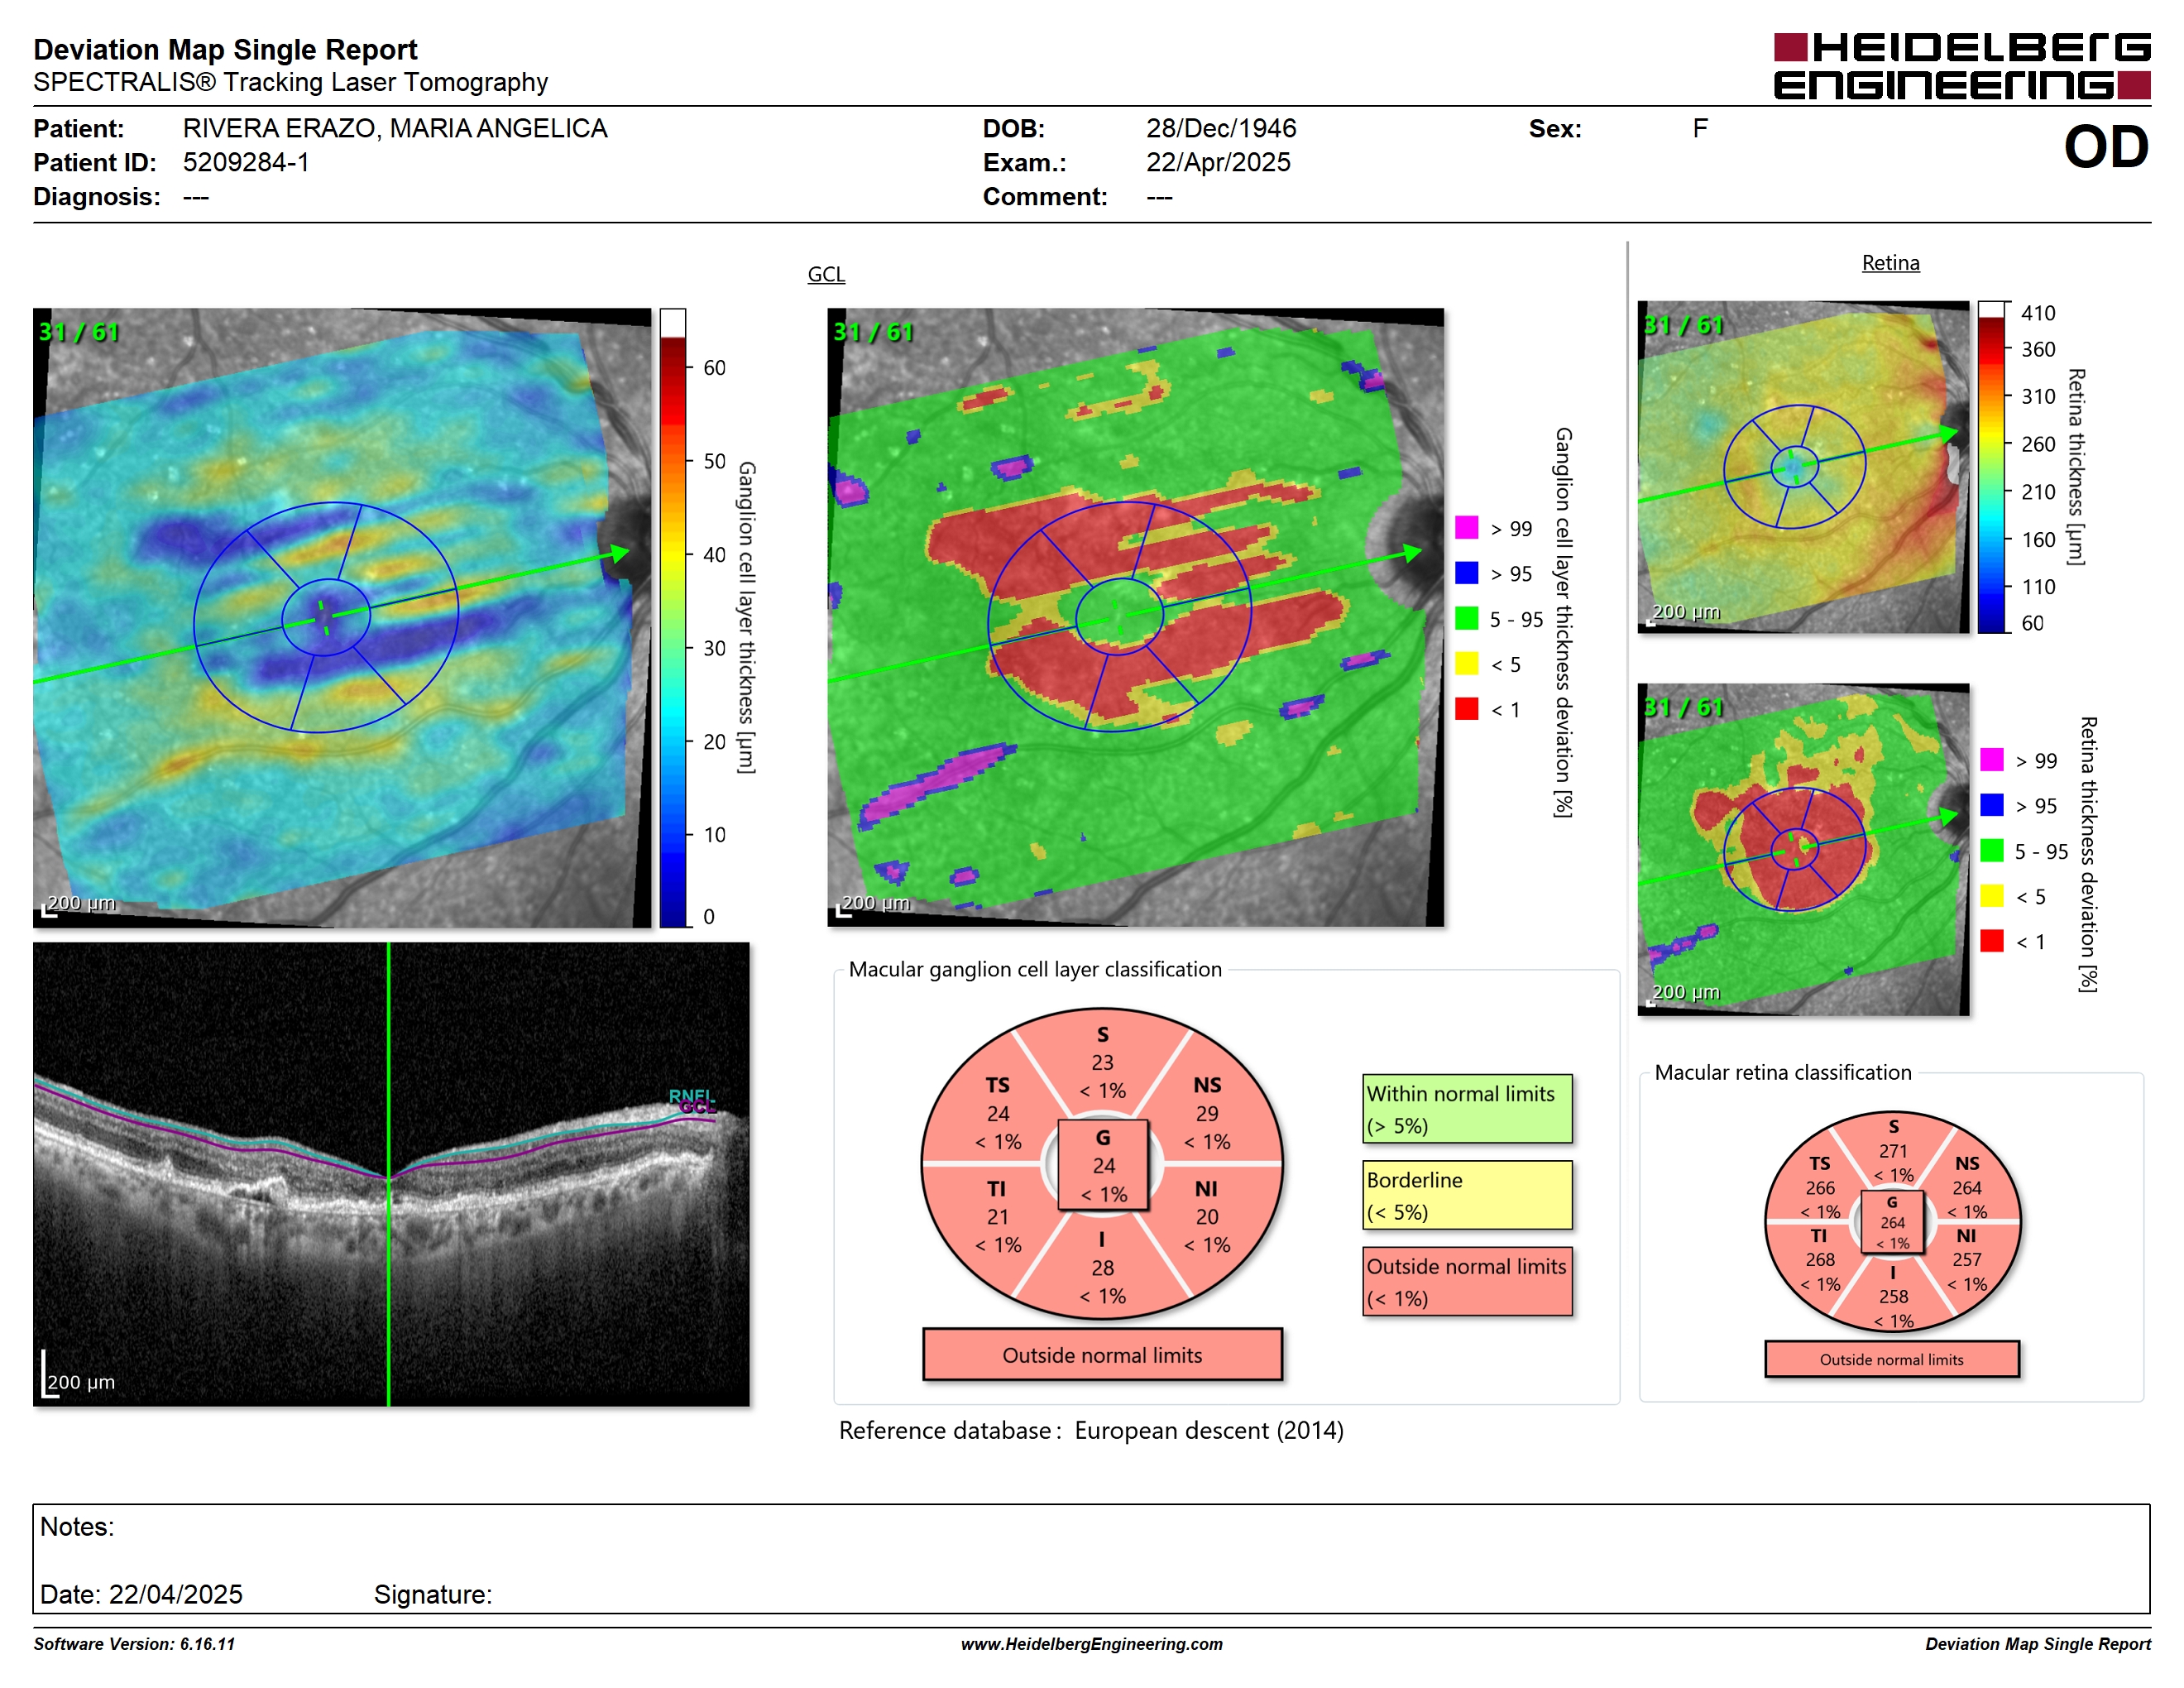Click the 'Macular retina classification' heading
This screenshot has width=2184, height=1688.
click(1783, 1072)
